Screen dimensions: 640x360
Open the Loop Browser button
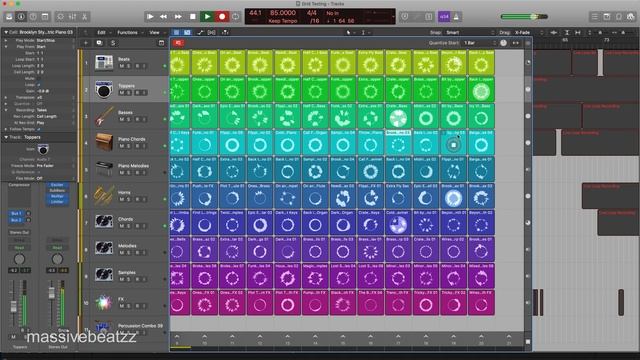click(x=619, y=17)
